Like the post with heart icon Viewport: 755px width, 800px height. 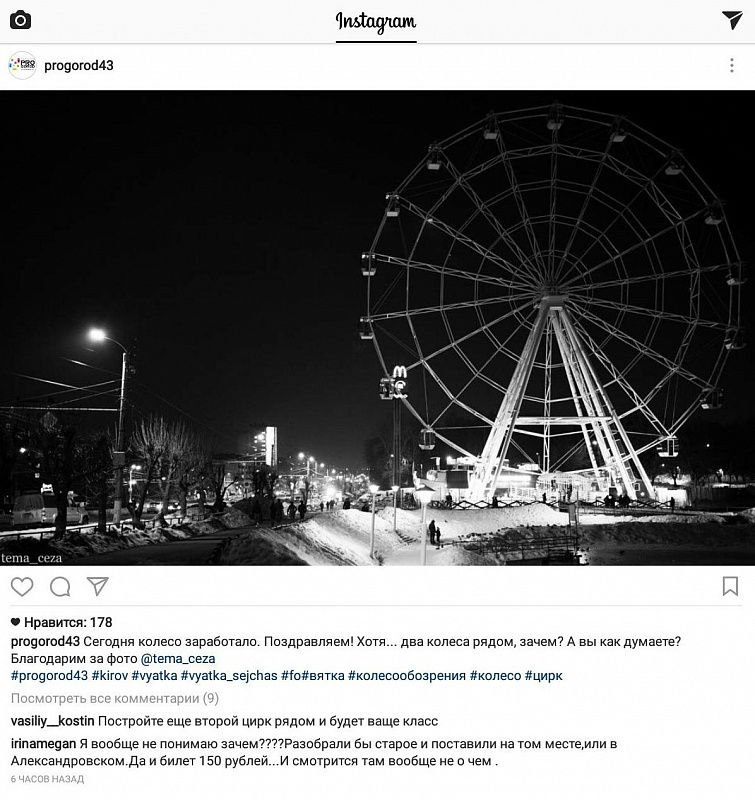point(22,587)
